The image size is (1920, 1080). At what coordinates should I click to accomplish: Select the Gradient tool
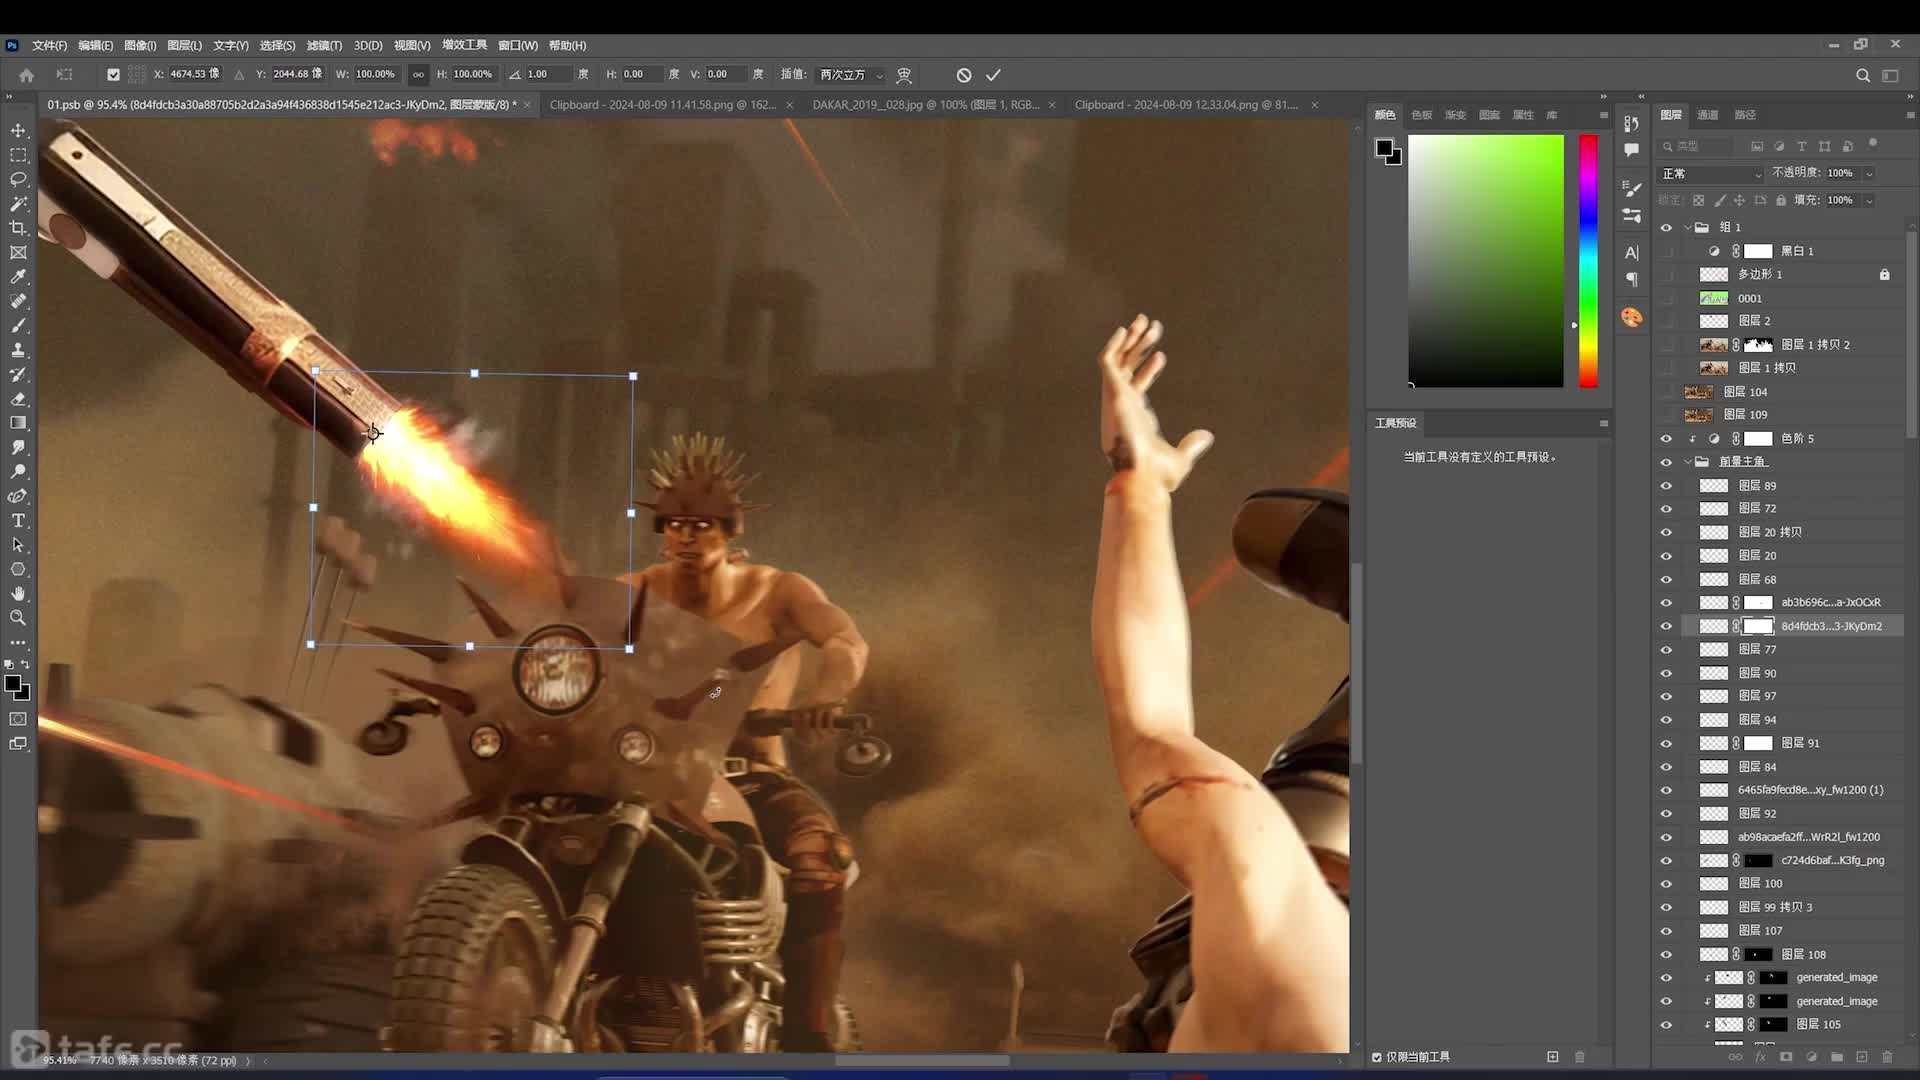[18, 423]
